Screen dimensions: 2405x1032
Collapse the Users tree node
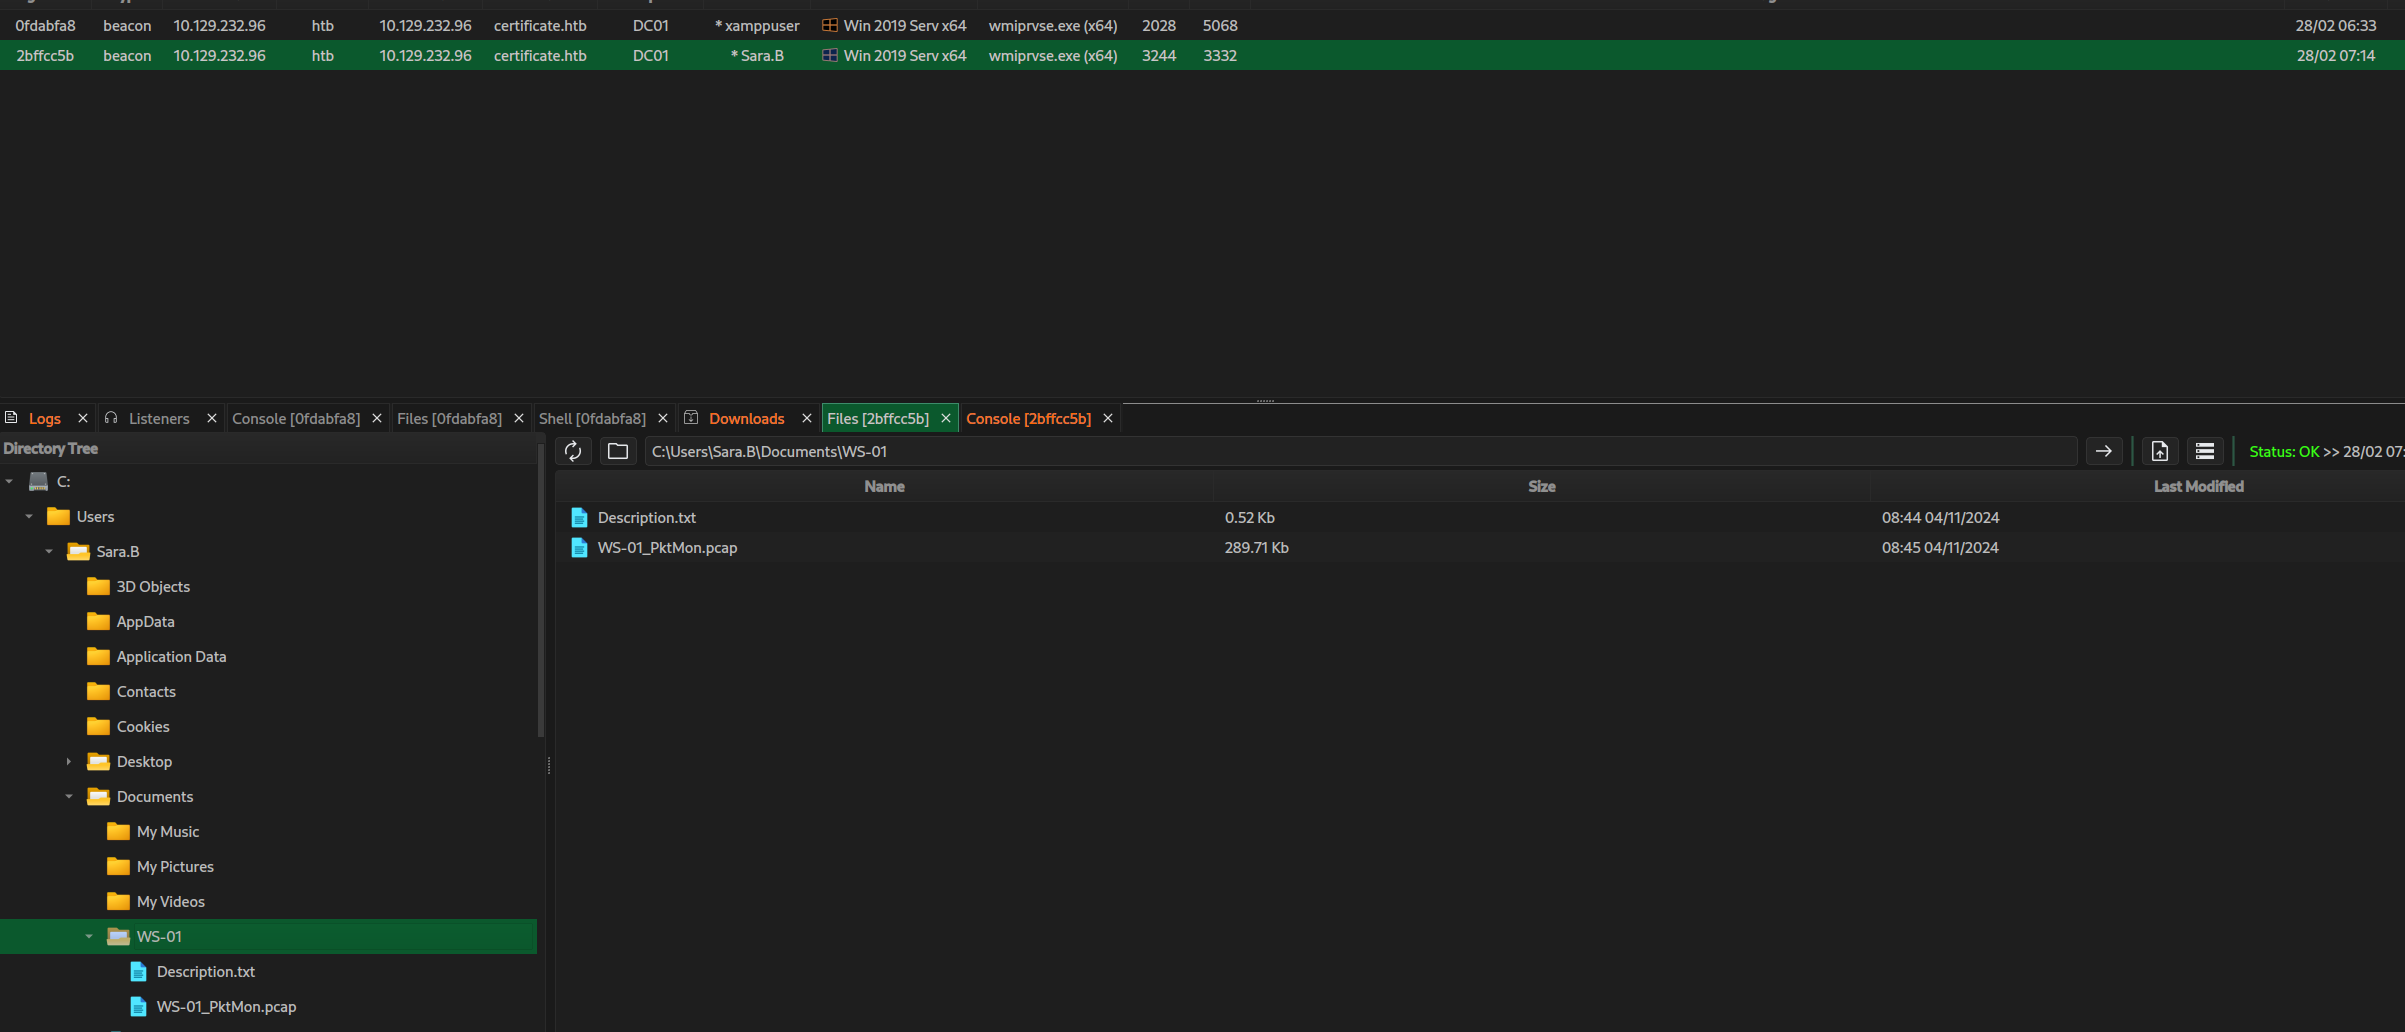[29, 516]
